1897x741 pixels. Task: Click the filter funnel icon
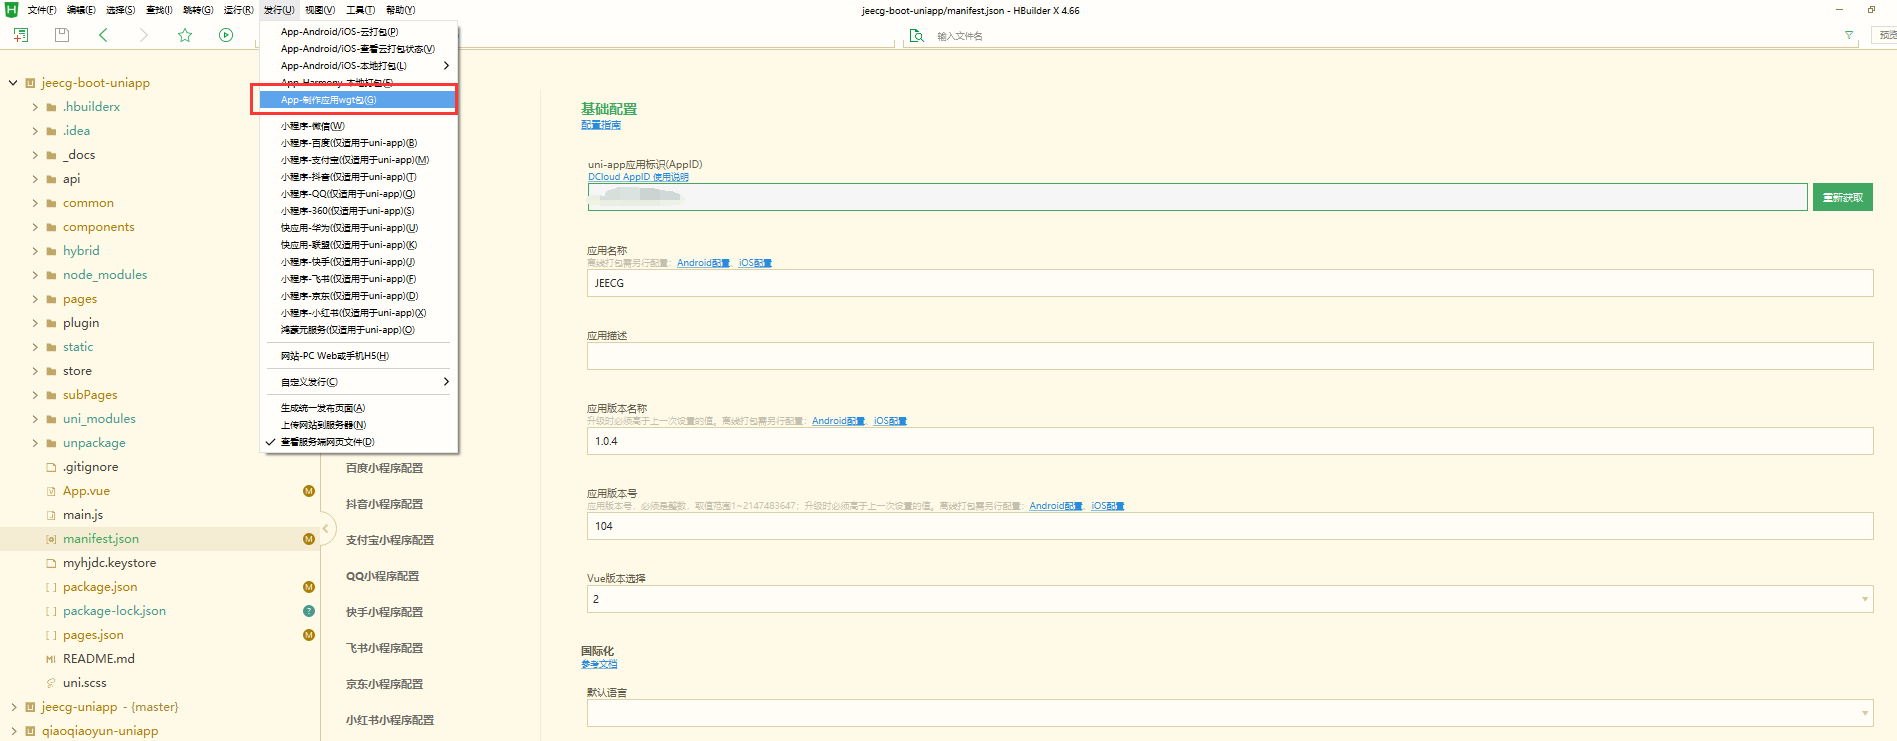point(1849,35)
